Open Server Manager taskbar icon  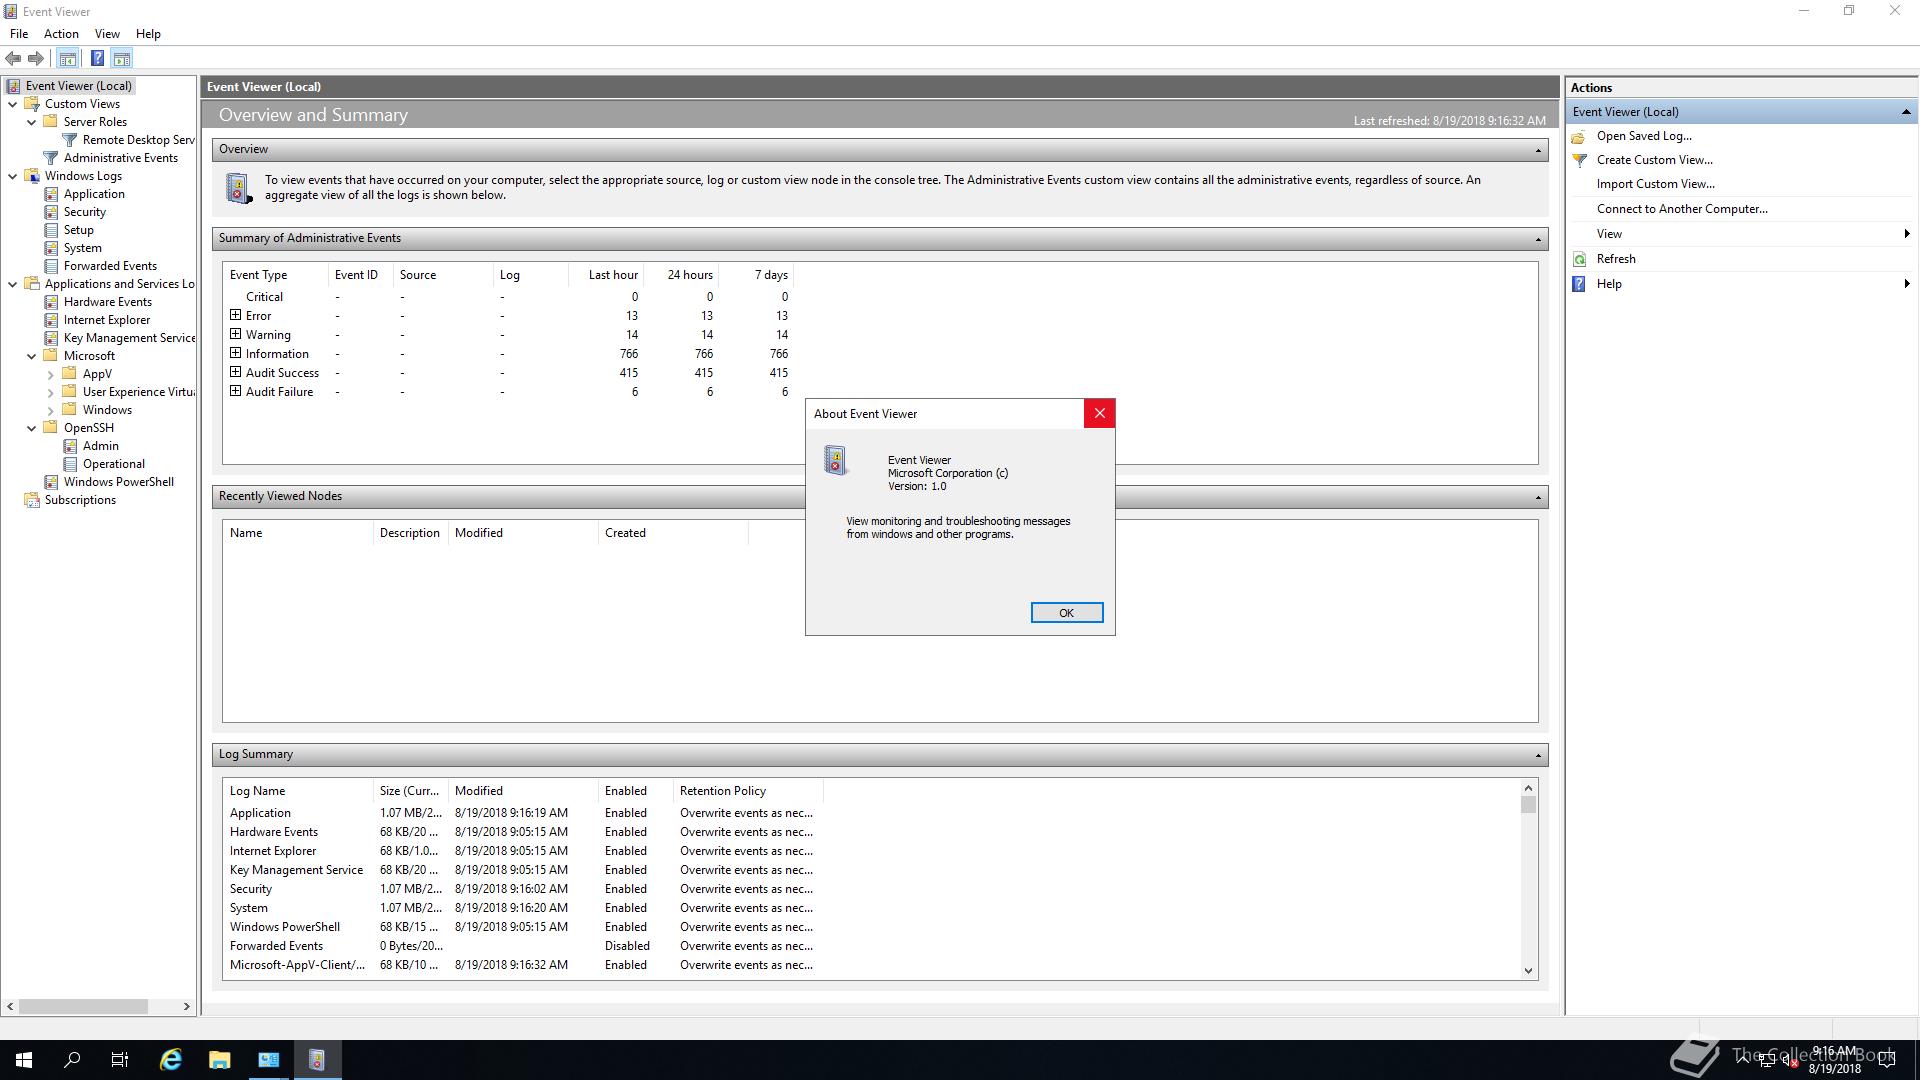(268, 1060)
